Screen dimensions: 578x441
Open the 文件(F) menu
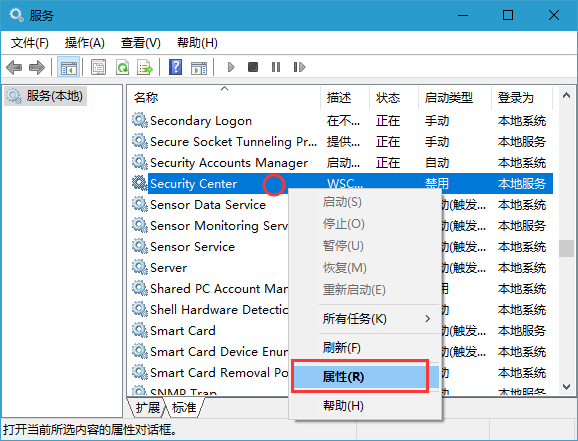(x=30, y=43)
